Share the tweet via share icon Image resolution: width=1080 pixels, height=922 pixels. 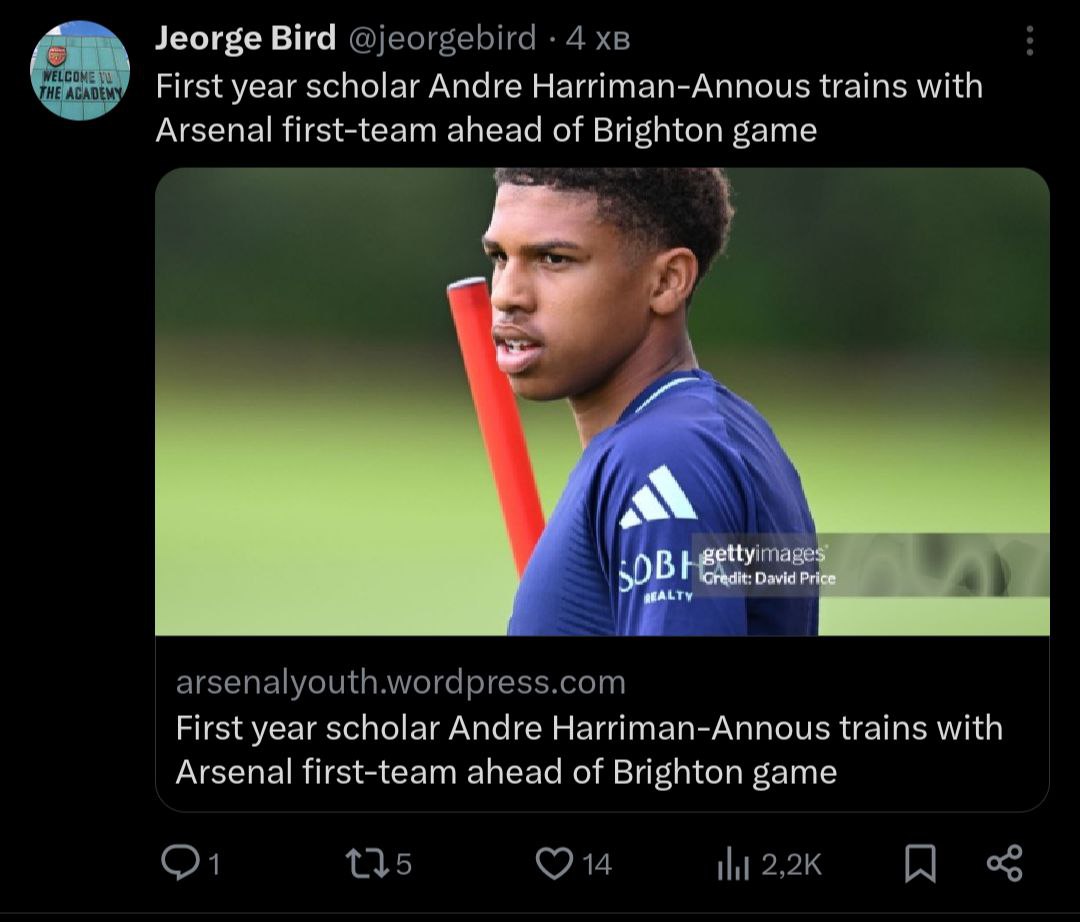click(x=1004, y=864)
